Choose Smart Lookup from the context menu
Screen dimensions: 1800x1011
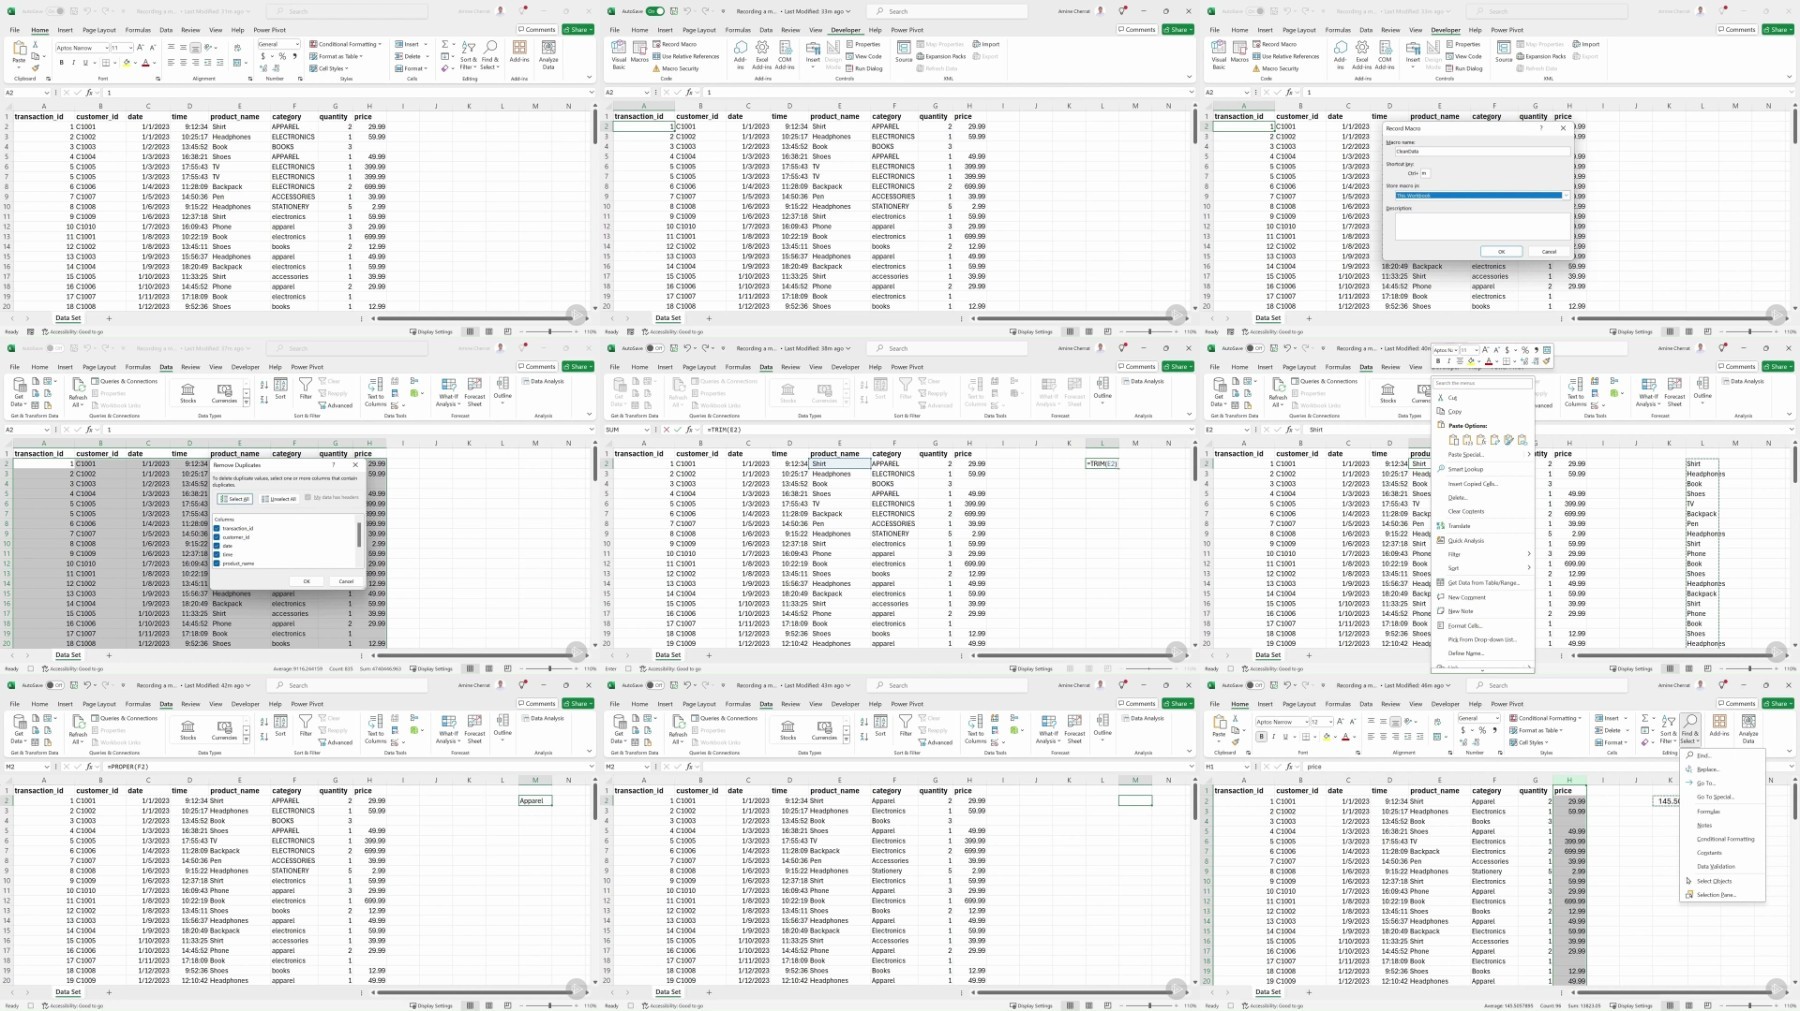[1483, 469]
